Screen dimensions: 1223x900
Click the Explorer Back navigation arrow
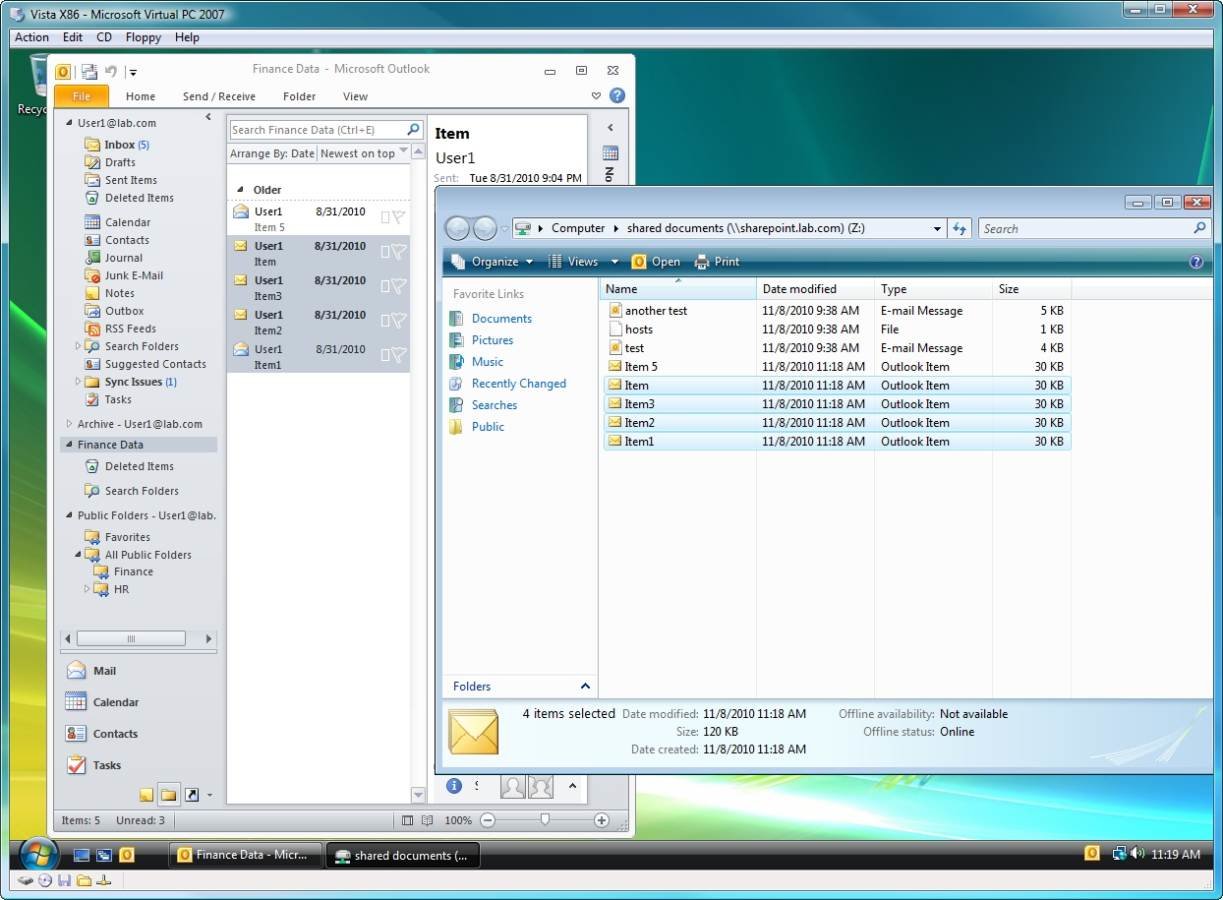(457, 228)
